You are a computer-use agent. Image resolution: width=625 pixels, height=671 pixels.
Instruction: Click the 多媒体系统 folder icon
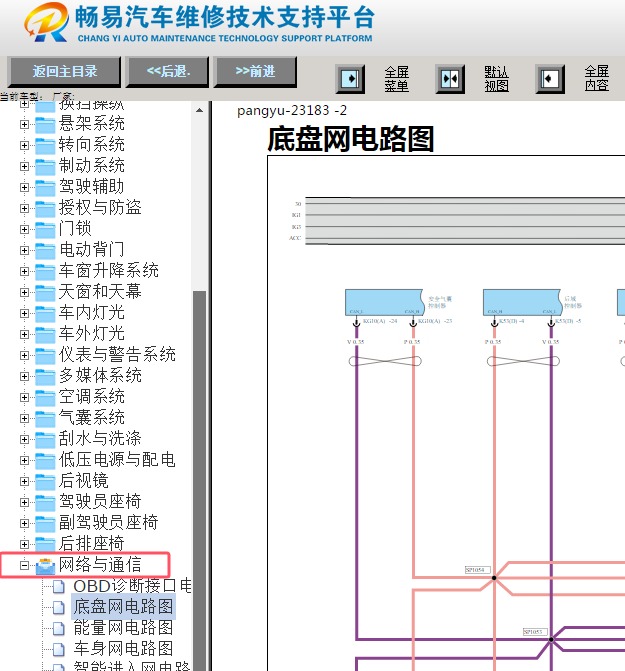coord(45,376)
